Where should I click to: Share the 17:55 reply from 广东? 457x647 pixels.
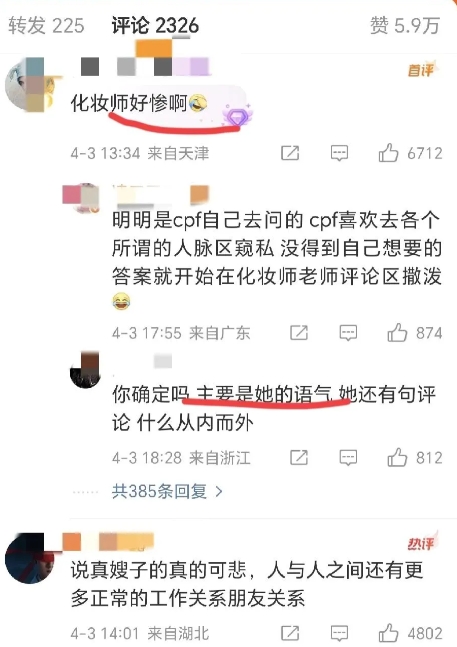[x=299, y=333]
